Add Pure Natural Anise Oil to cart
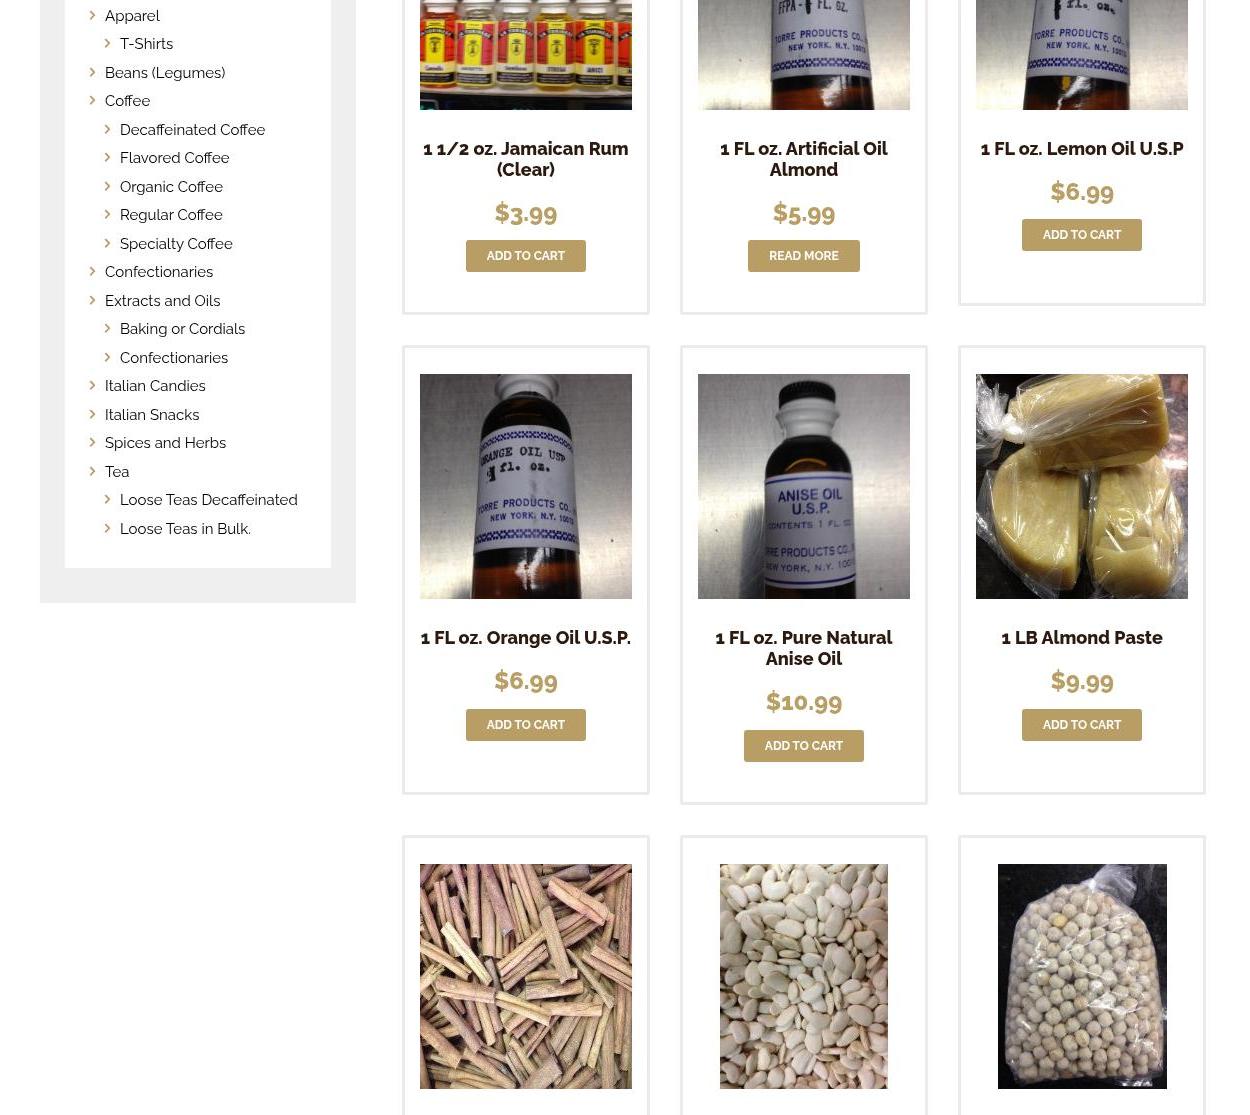This screenshot has width=1250, height=1115. tap(804, 746)
